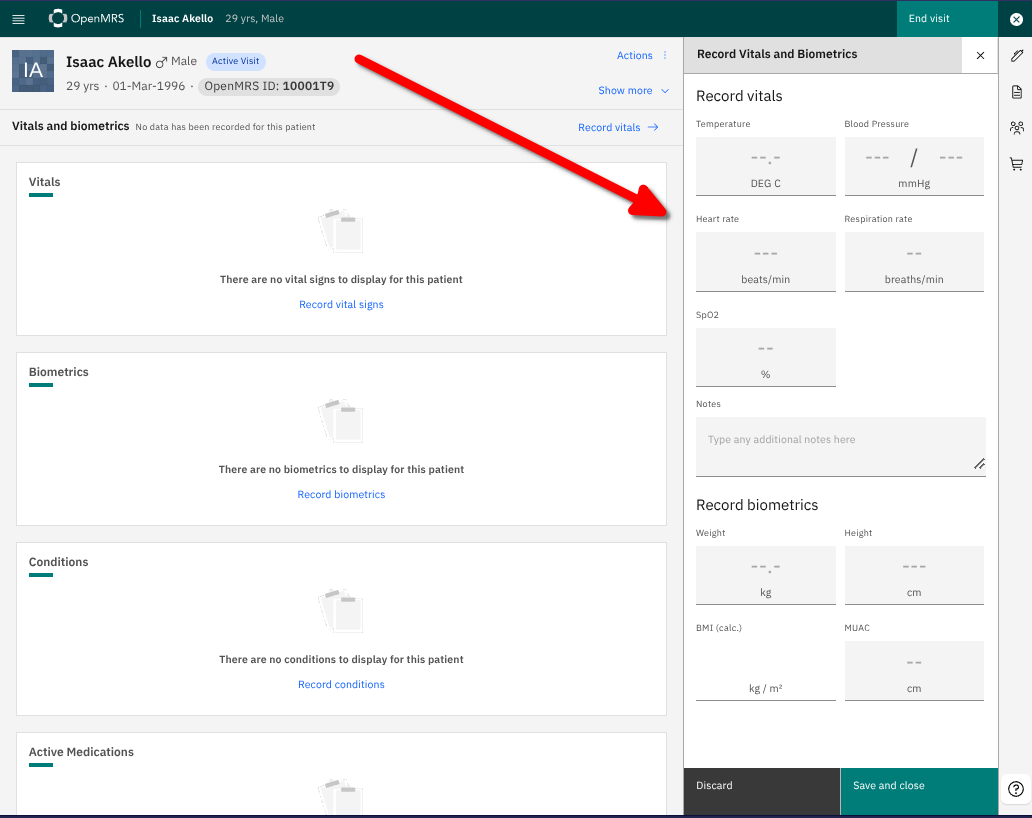The width and height of the screenshot is (1032, 818).
Task: Open the hamburger navigation menu
Action: click(18, 19)
